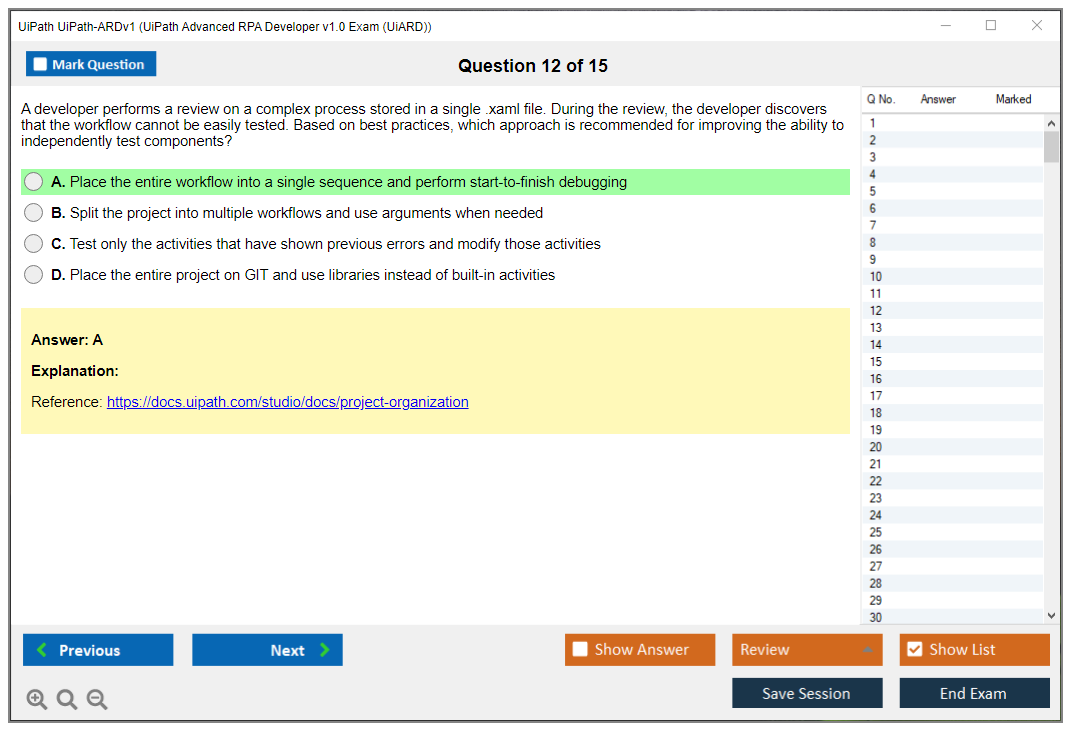
Task: Select option C radio button
Action: pos(34,244)
